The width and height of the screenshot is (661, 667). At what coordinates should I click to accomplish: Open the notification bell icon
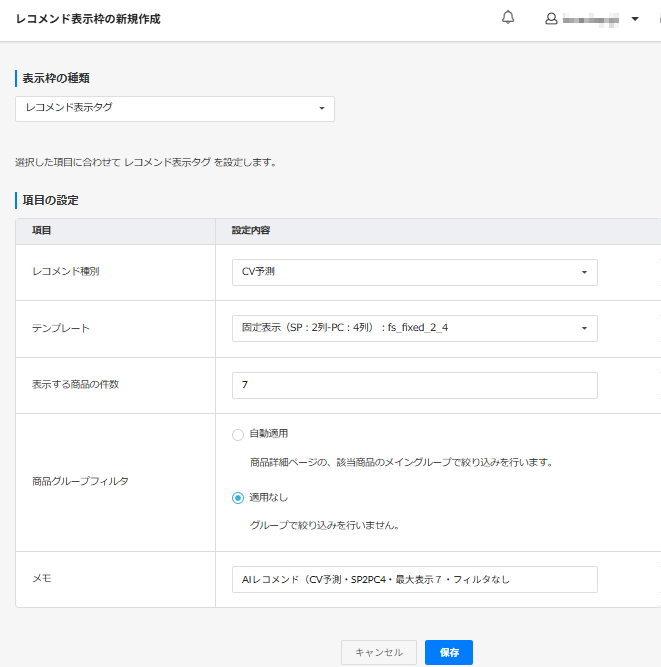[508, 18]
